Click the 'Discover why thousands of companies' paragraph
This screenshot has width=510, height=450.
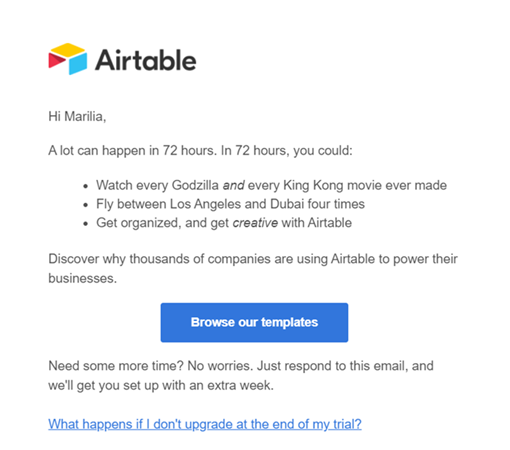[x=253, y=268]
